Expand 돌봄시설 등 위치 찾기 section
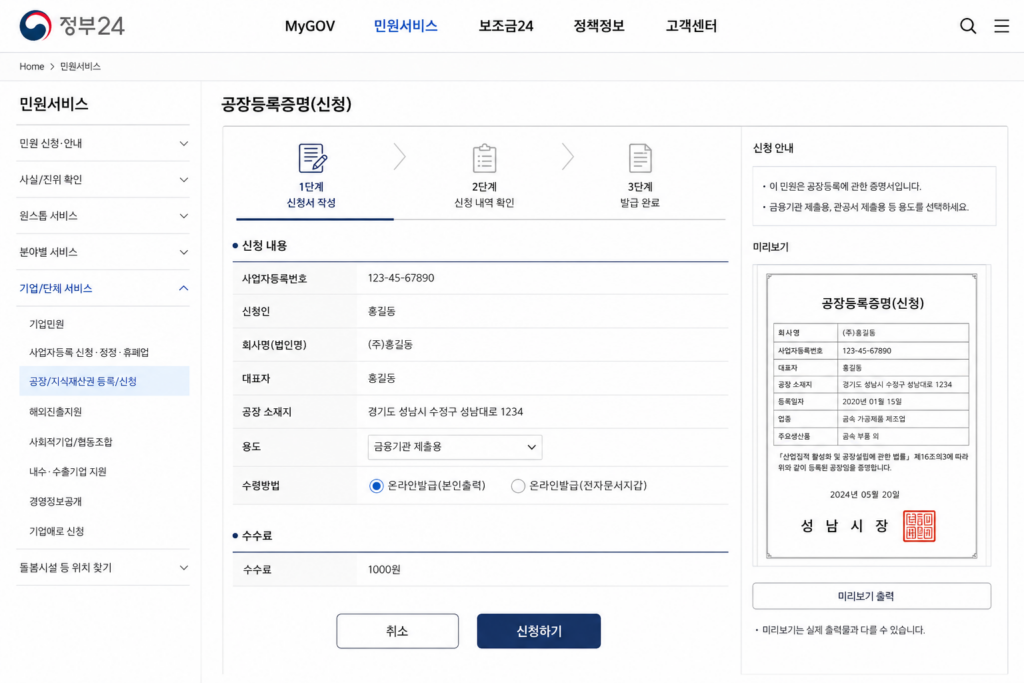The height and width of the screenshot is (683, 1024). [103, 567]
